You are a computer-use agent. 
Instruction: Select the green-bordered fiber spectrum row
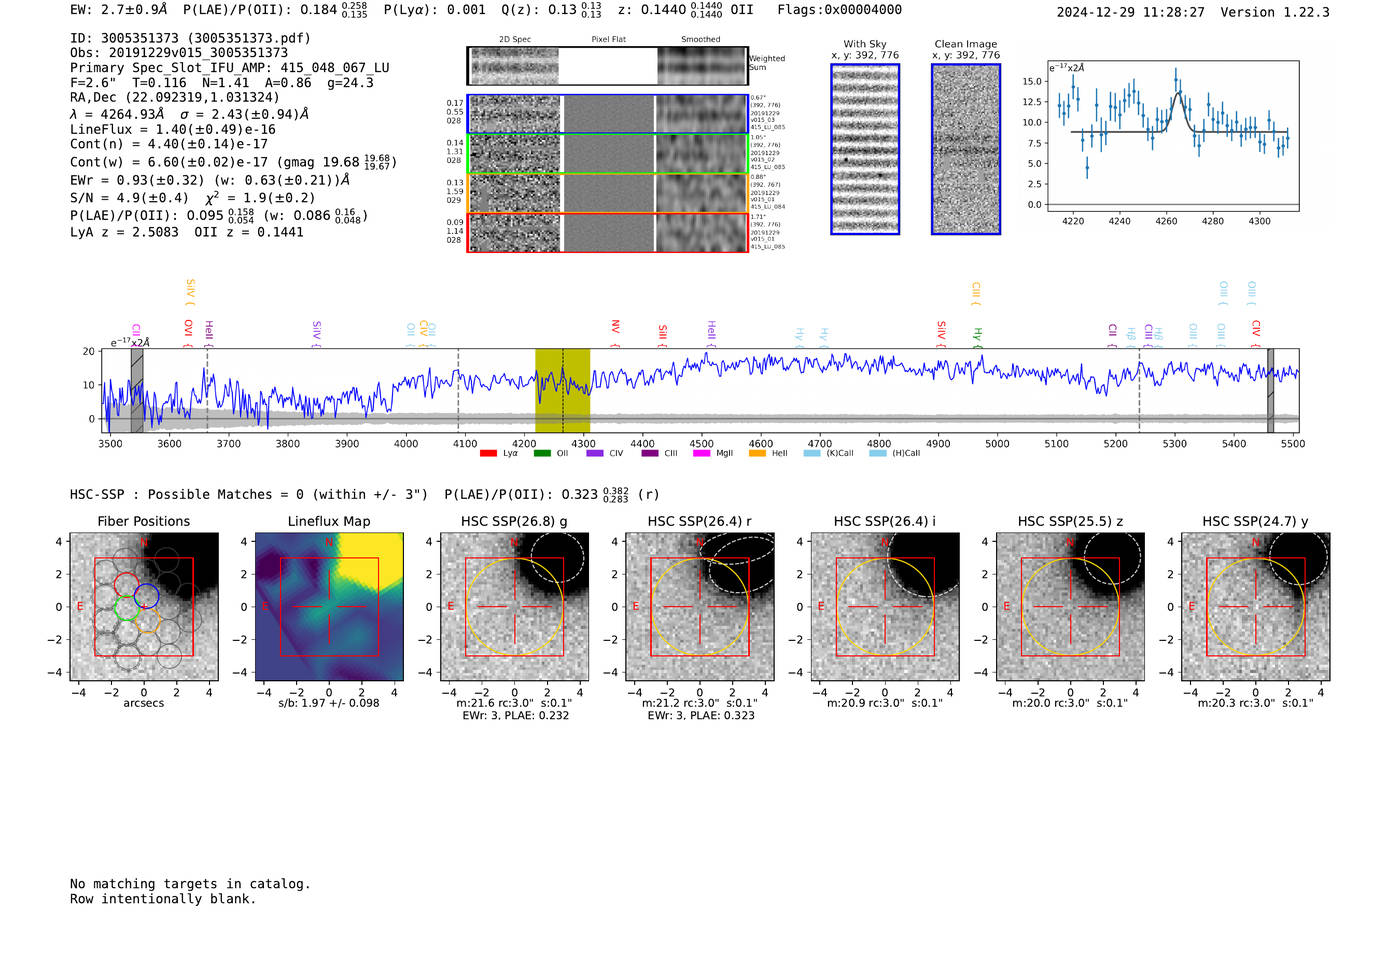click(608, 154)
